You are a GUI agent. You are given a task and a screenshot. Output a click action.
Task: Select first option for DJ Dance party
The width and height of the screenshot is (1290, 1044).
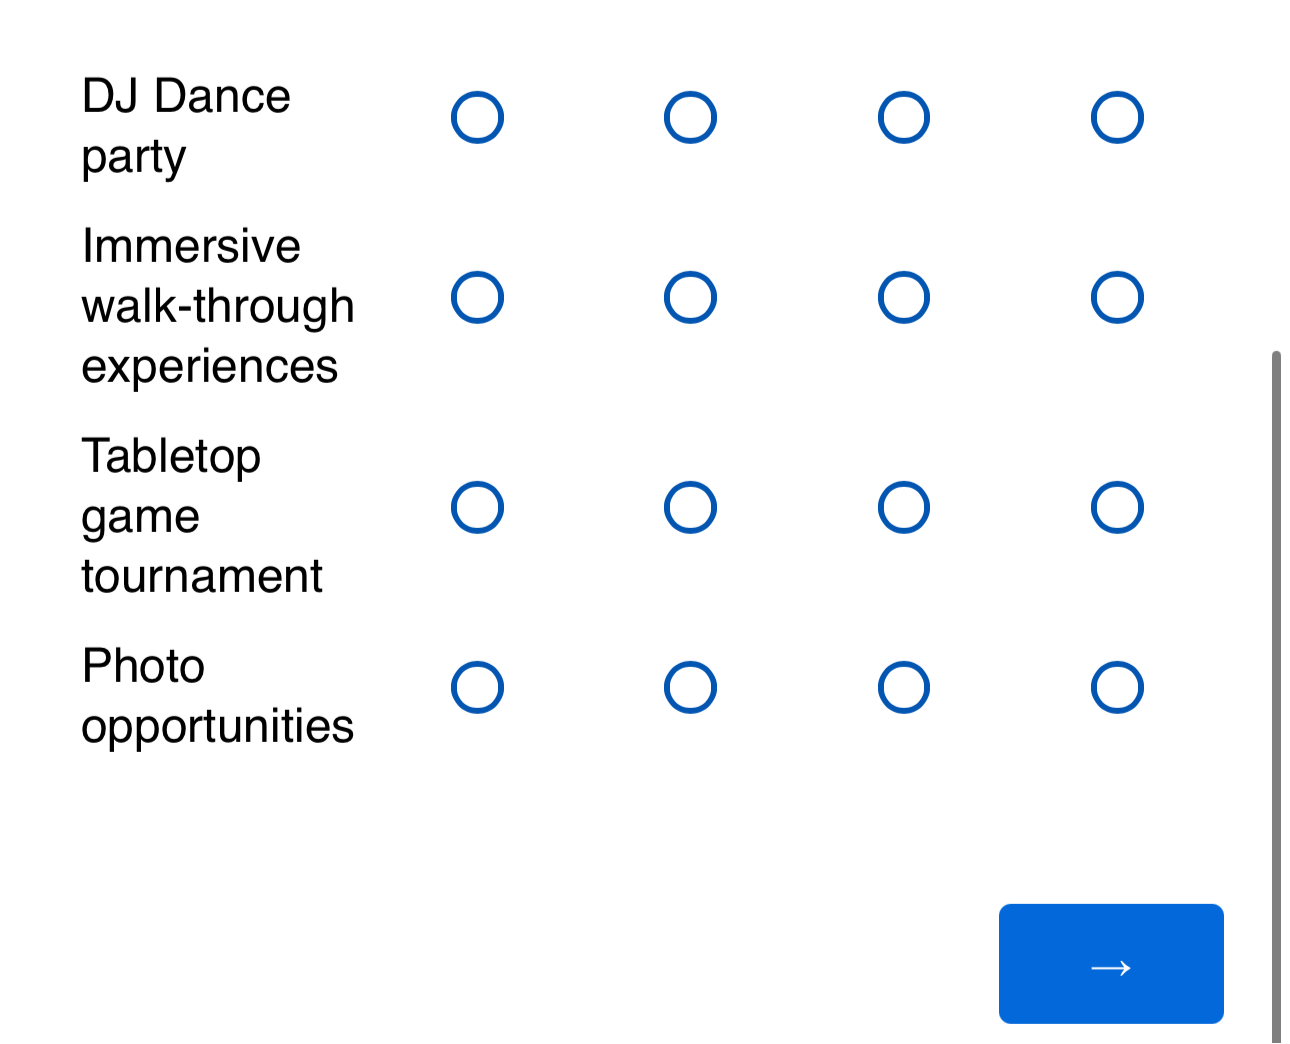coord(477,118)
